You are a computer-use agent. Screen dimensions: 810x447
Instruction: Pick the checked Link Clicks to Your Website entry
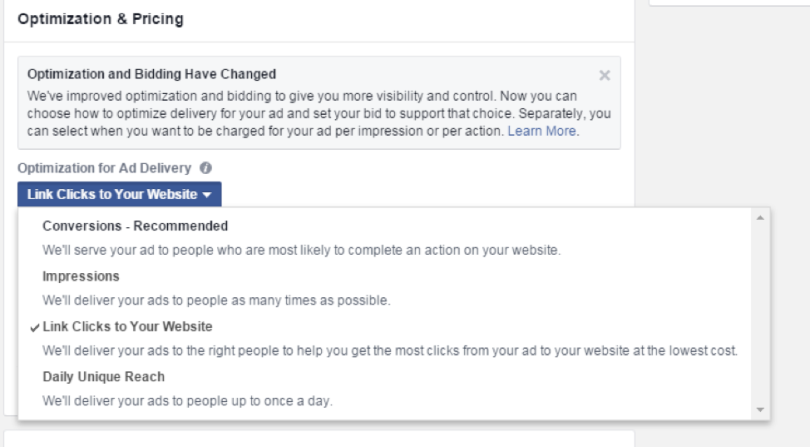click(127, 327)
